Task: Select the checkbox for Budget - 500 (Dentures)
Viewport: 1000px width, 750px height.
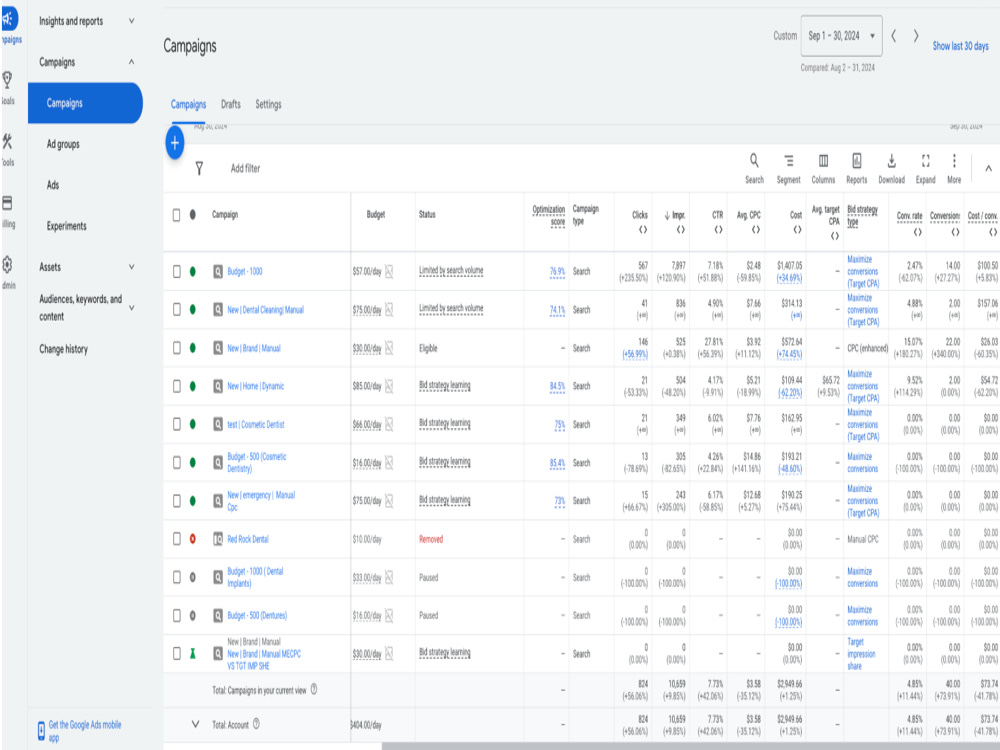Action: click(177, 615)
